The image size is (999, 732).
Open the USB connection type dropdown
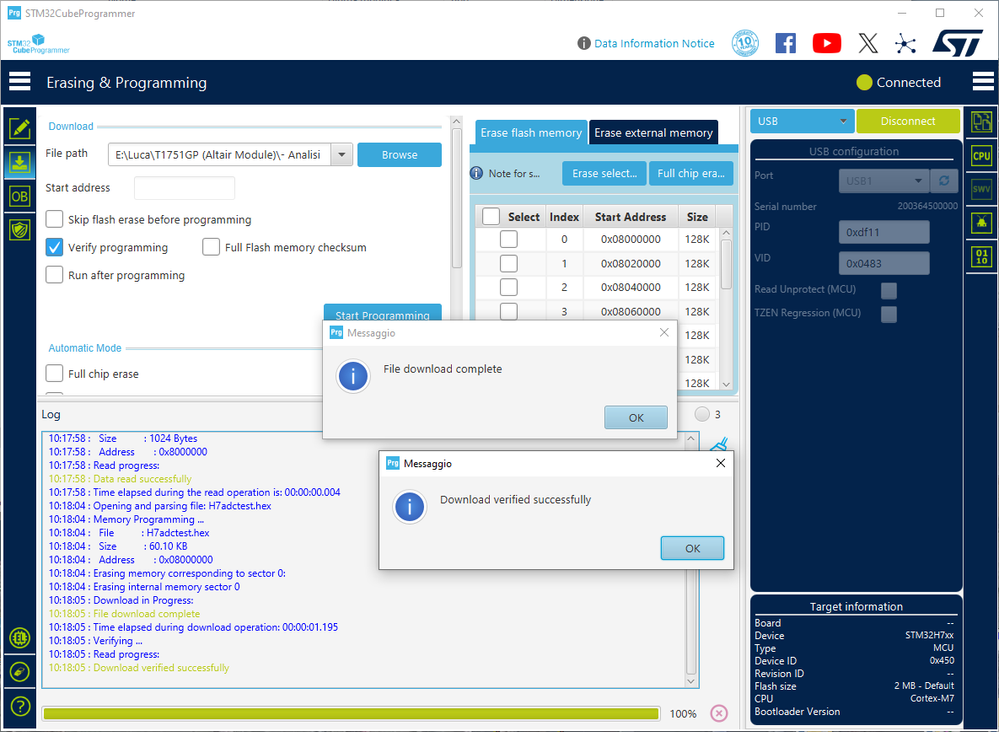pyautogui.click(x=801, y=121)
